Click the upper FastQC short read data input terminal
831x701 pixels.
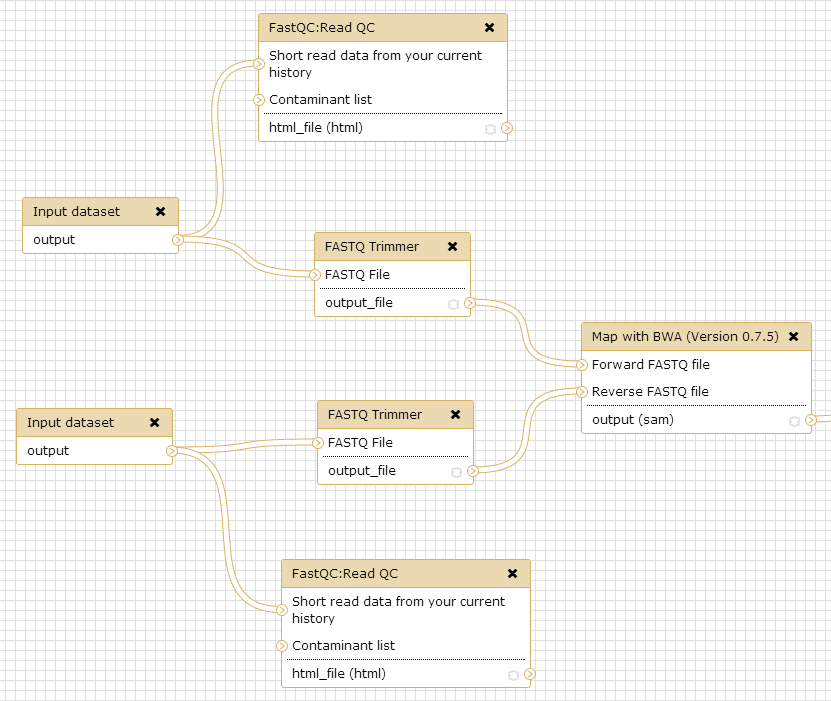[x=259, y=64]
